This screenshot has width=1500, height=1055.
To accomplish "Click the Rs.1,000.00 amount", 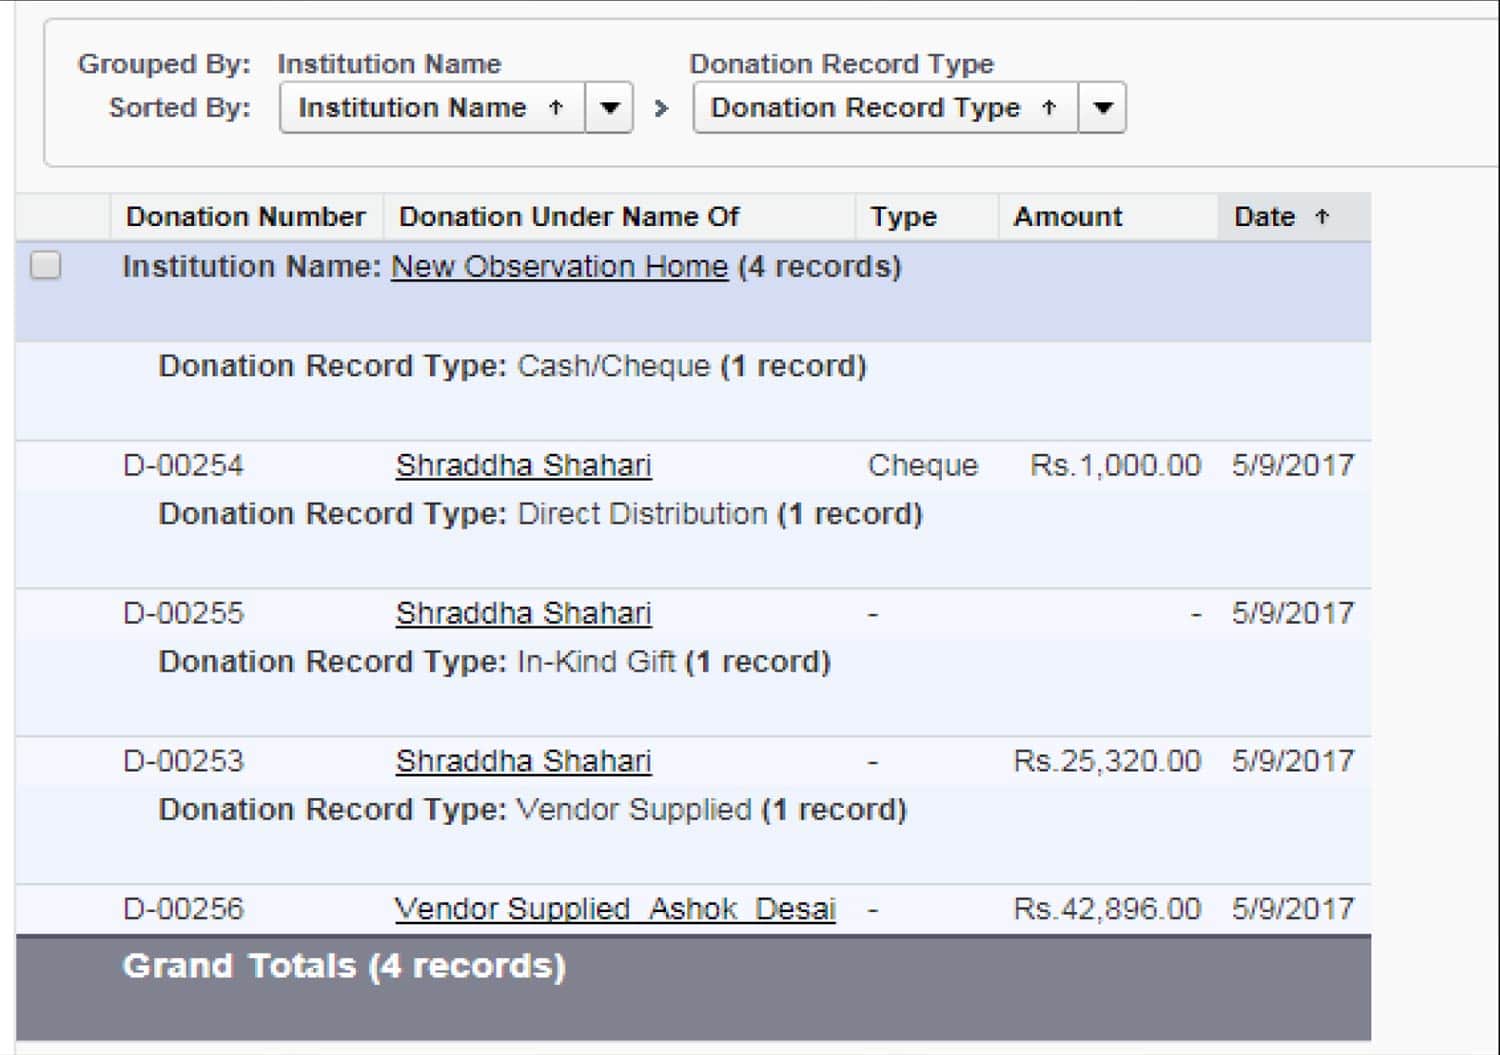I will 1115,466.
